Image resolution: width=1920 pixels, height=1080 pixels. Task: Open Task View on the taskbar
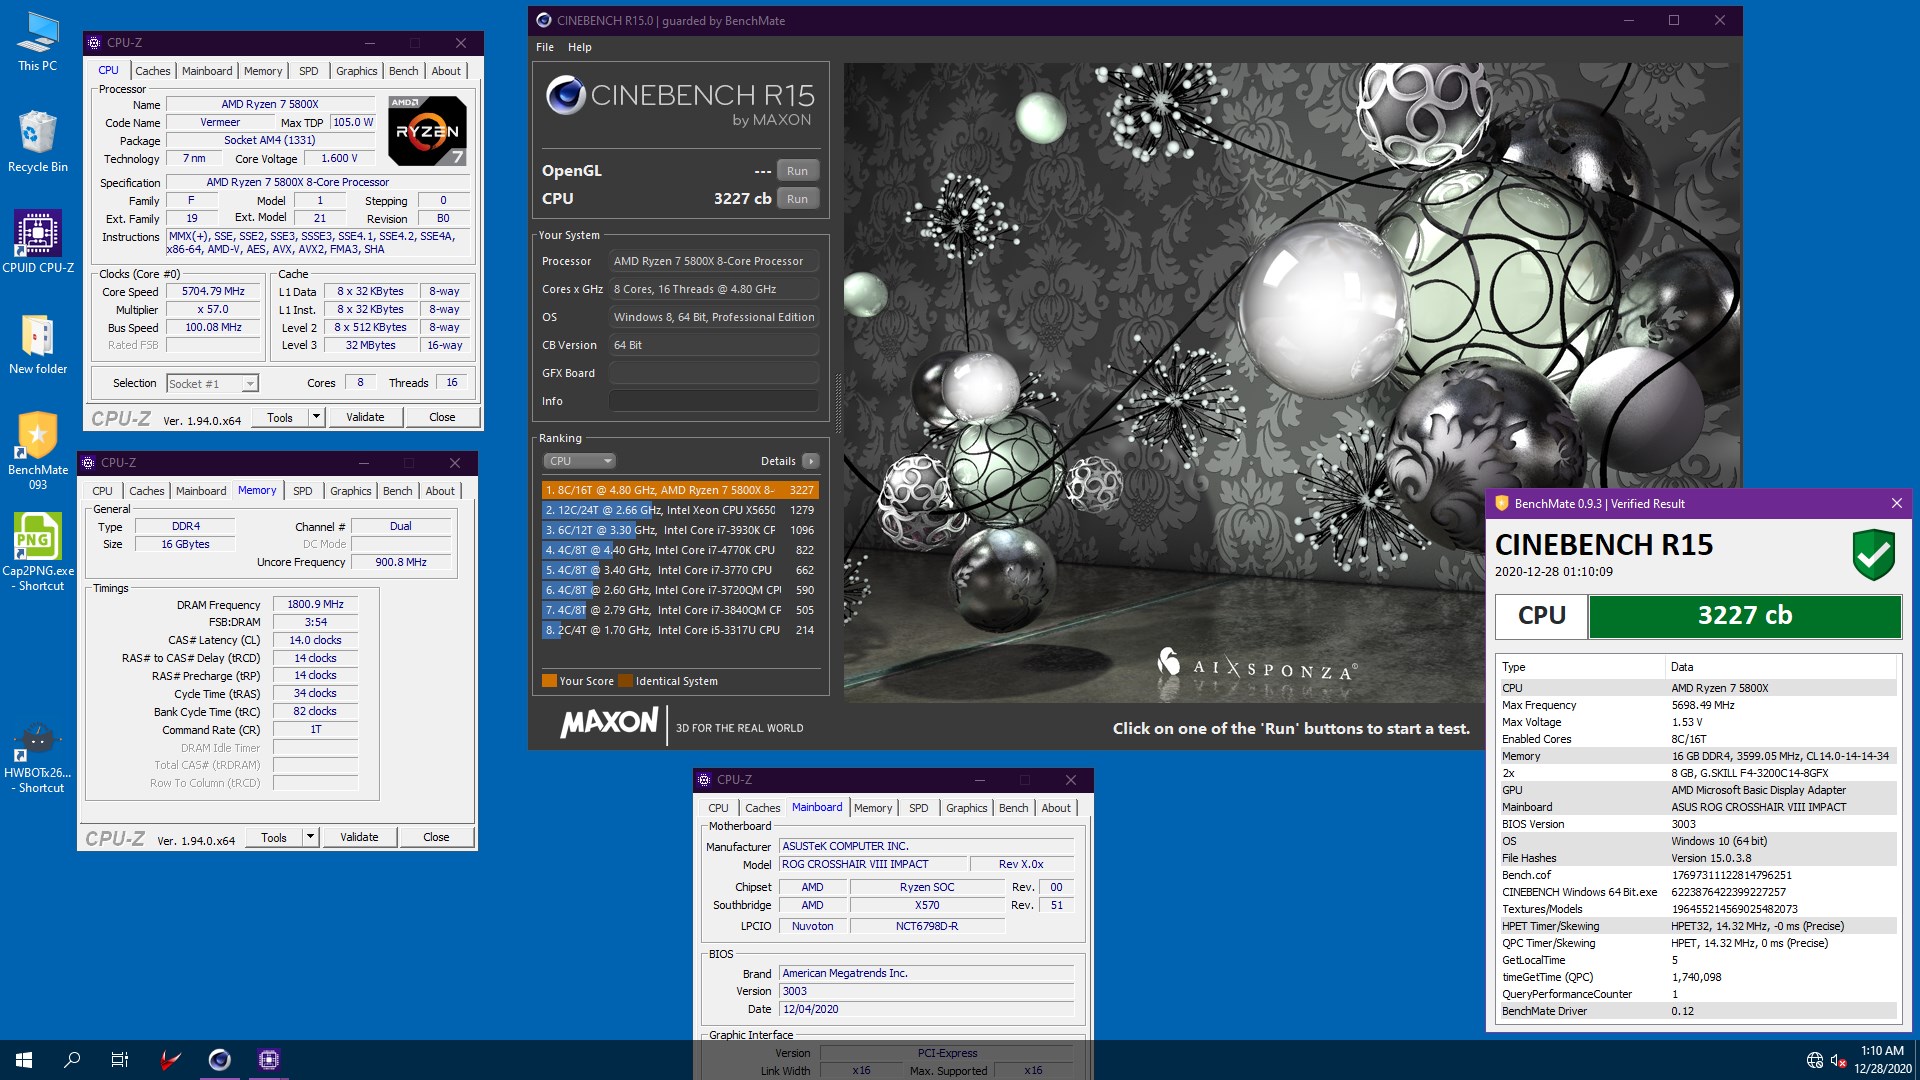[x=120, y=1060]
